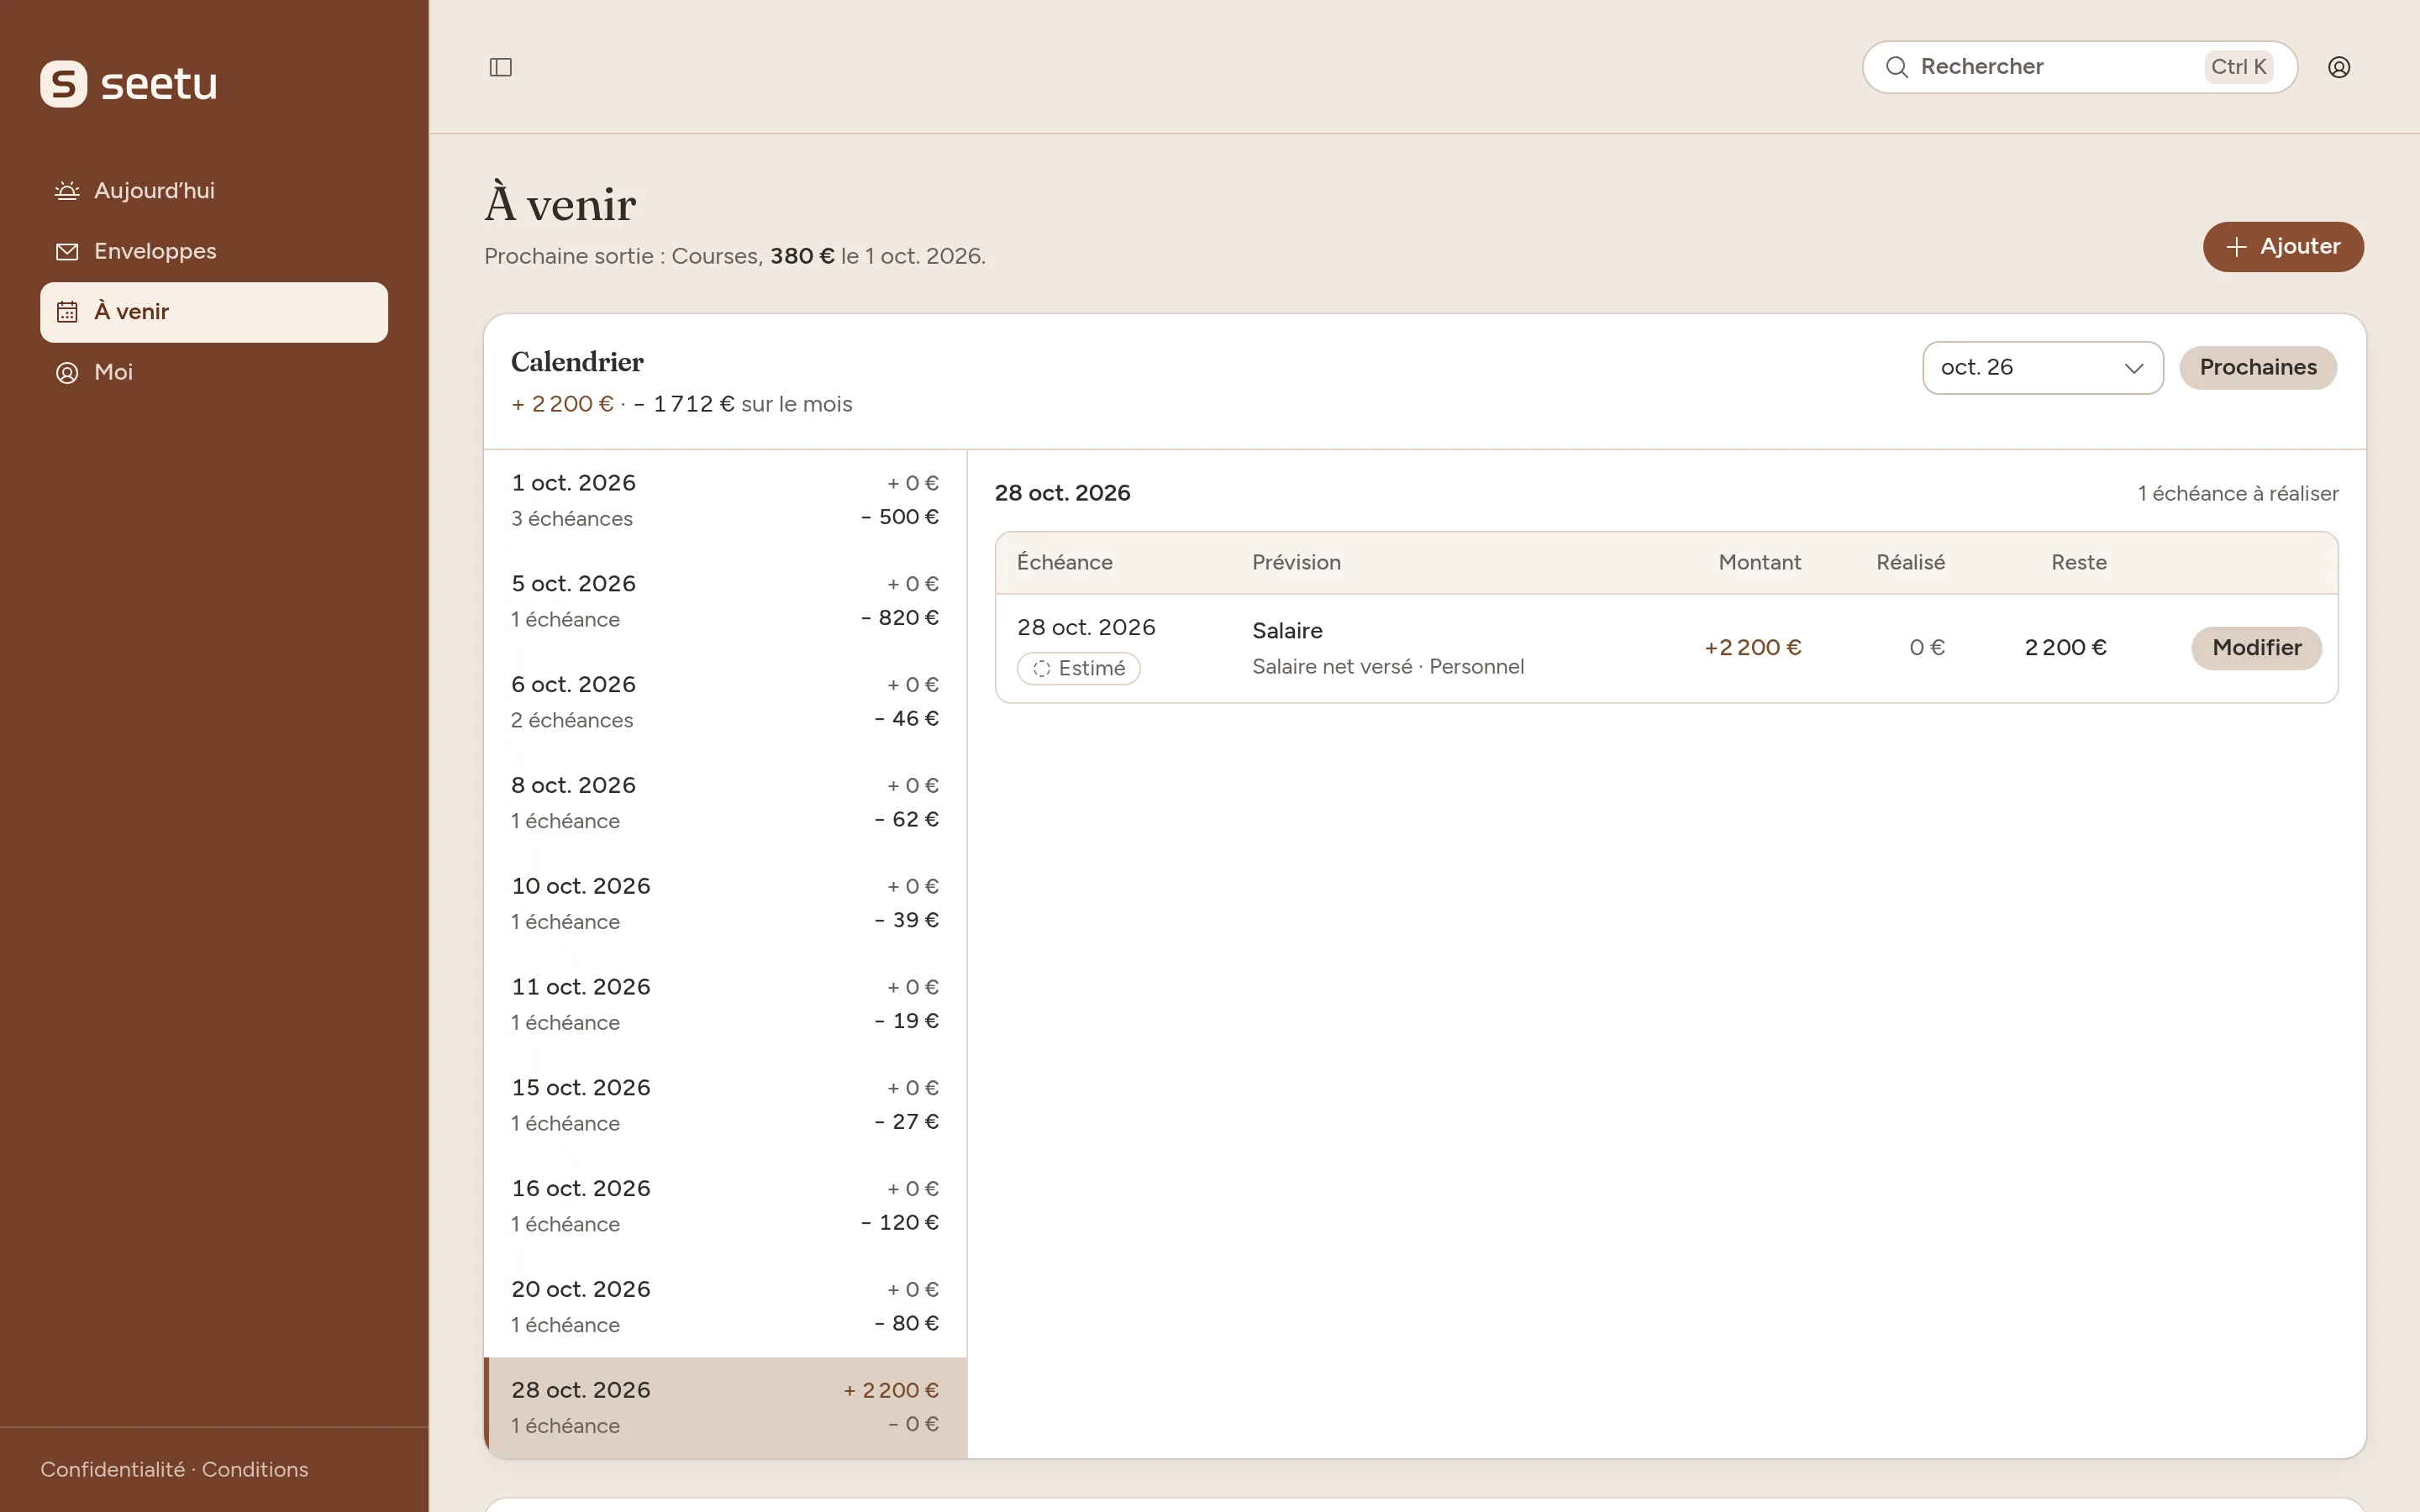Click the +2 200 € montant cell
Screen dimensions: 2420x1512
[x=1752, y=648]
